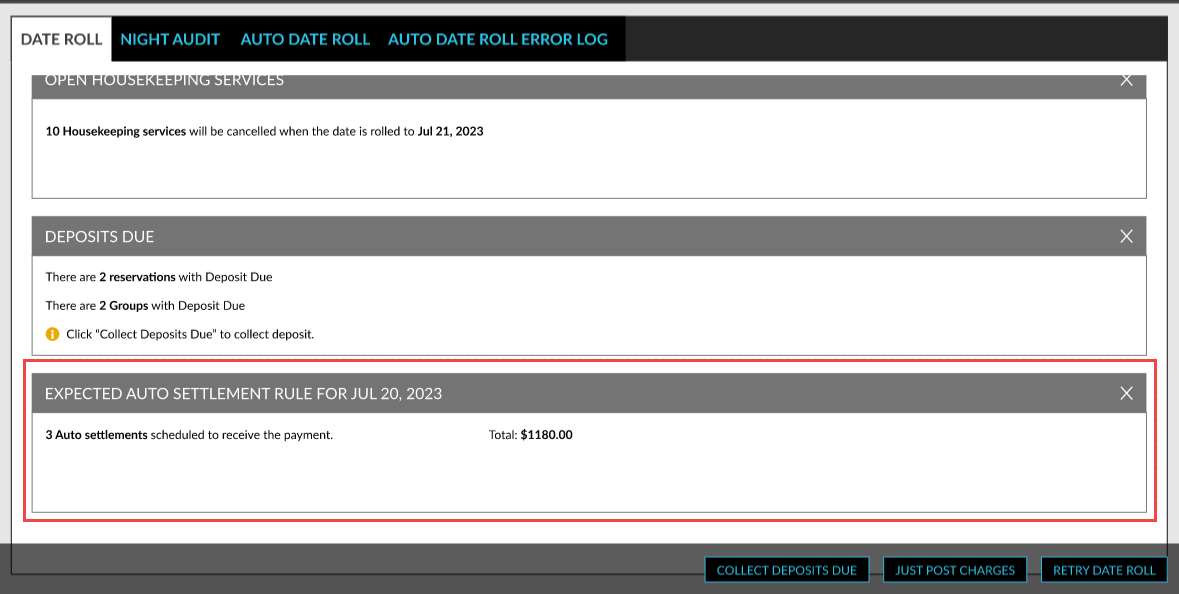Screen dimensions: 1179x594
Task: Switch to the Auto Date Roll tab
Action: point(305,39)
